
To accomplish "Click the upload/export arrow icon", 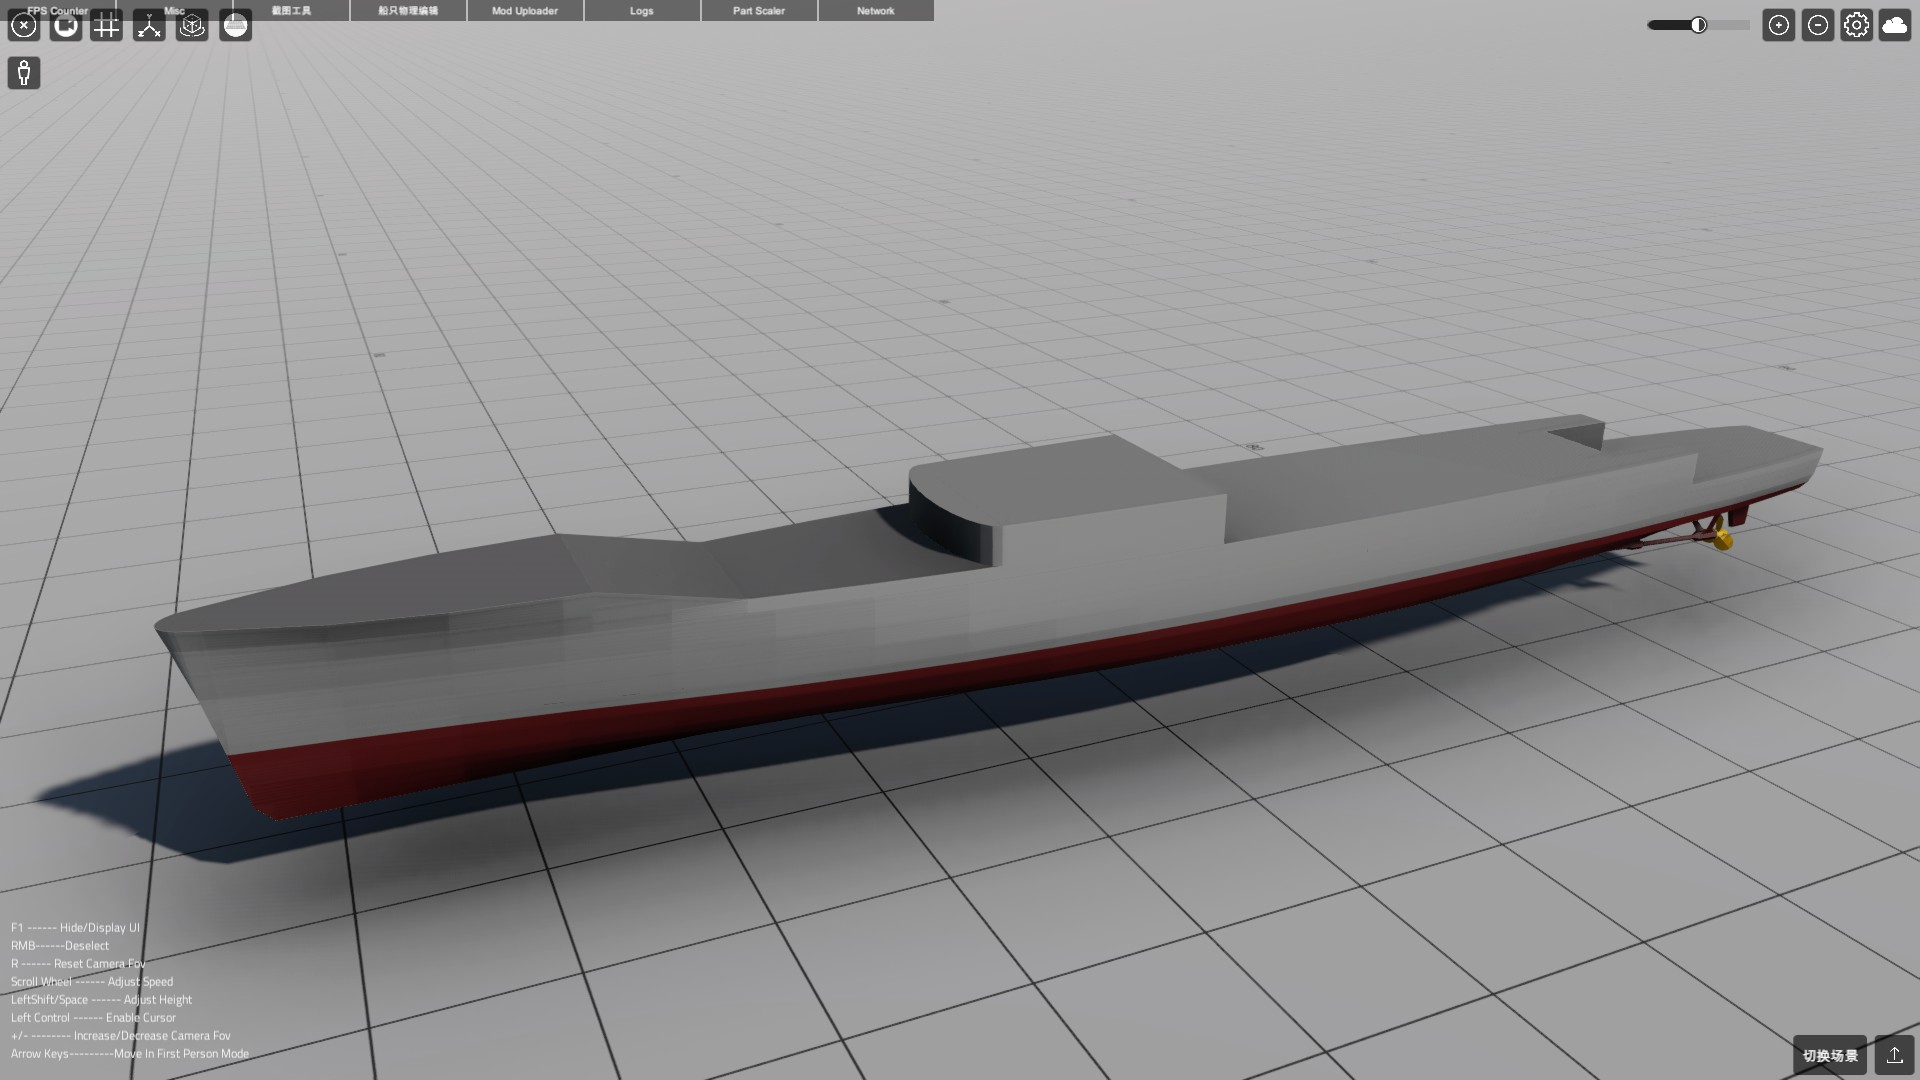I will tap(1894, 1055).
